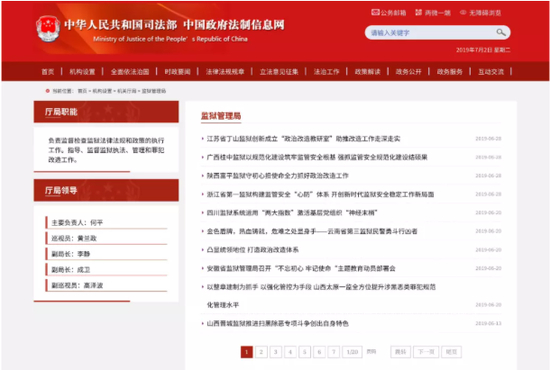Click 首页 in the breadcrumb trail
The height and width of the screenshot is (370, 550).
(x=82, y=91)
